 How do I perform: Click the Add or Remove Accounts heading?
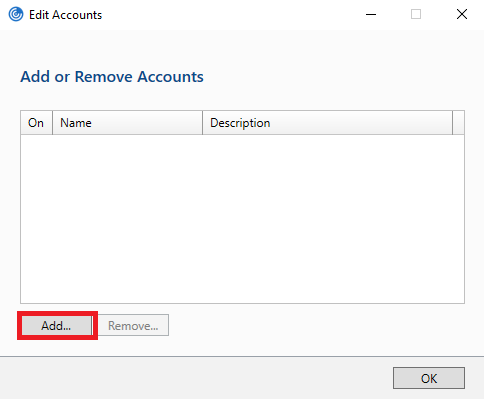coord(112,76)
